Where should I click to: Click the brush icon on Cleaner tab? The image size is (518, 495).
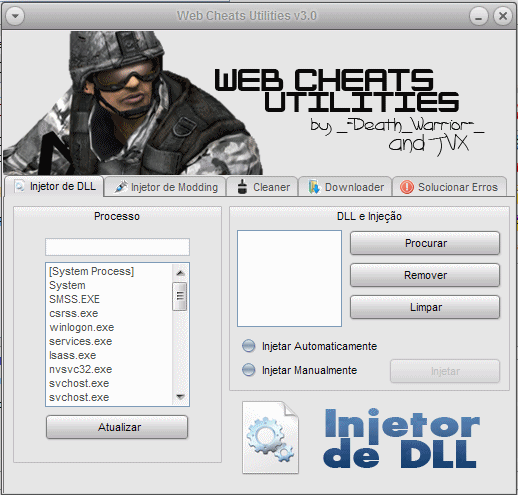click(x=242, y=187)
